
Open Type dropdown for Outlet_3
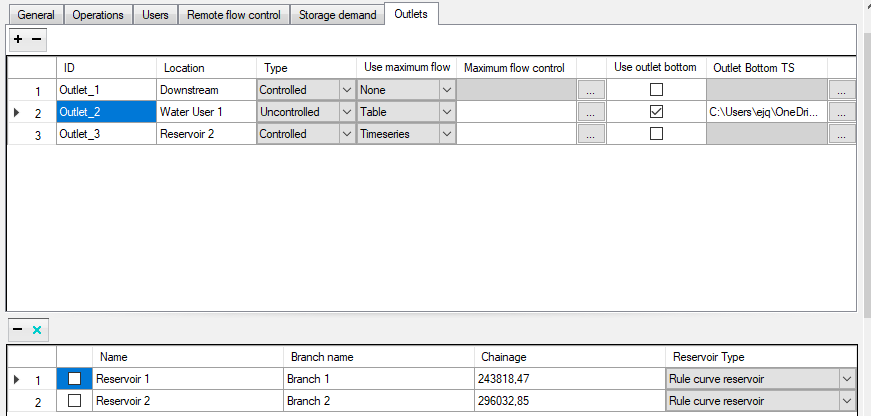click(x=347, y=134)
